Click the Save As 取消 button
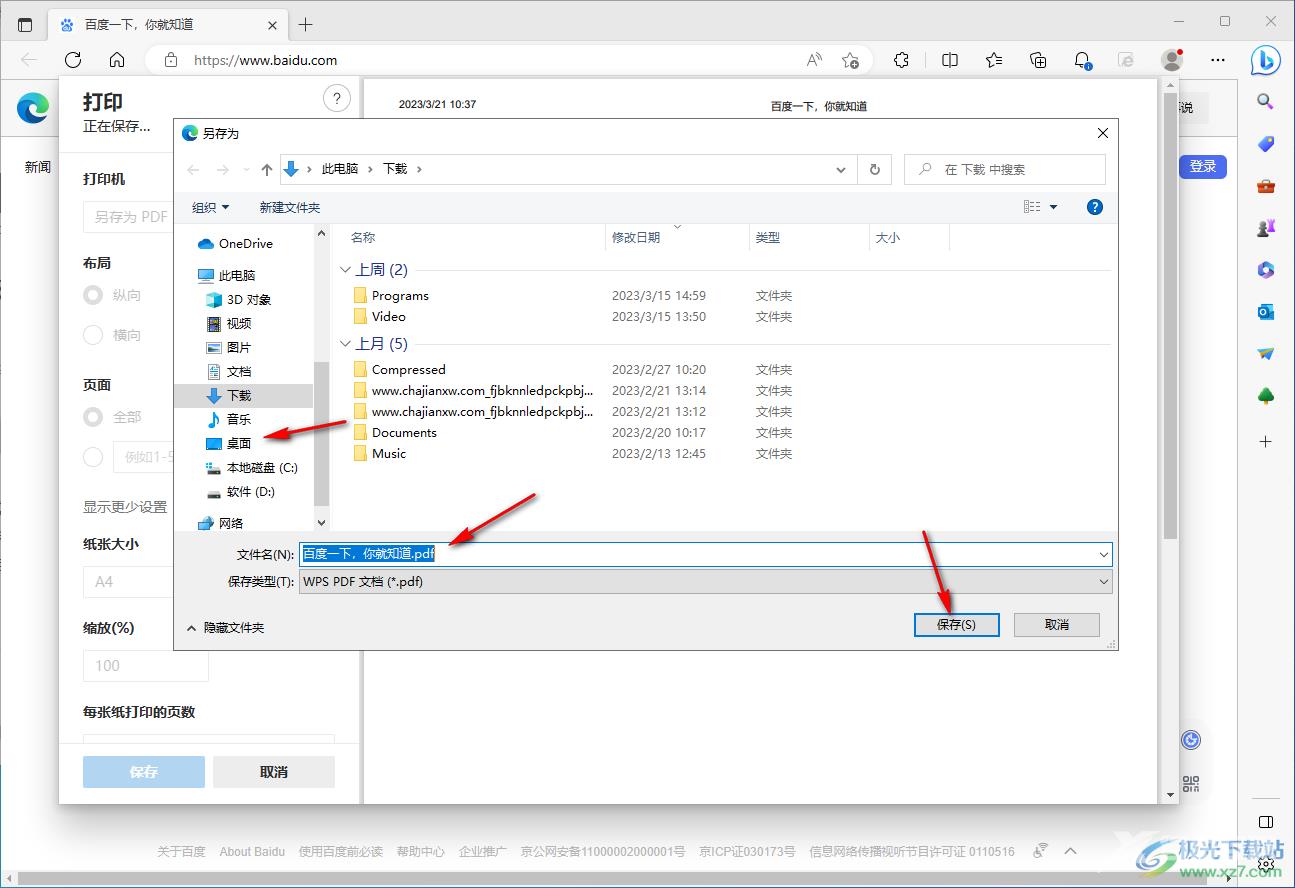The width and height of the screenshot is (1295, 888). pos(1057,624)
